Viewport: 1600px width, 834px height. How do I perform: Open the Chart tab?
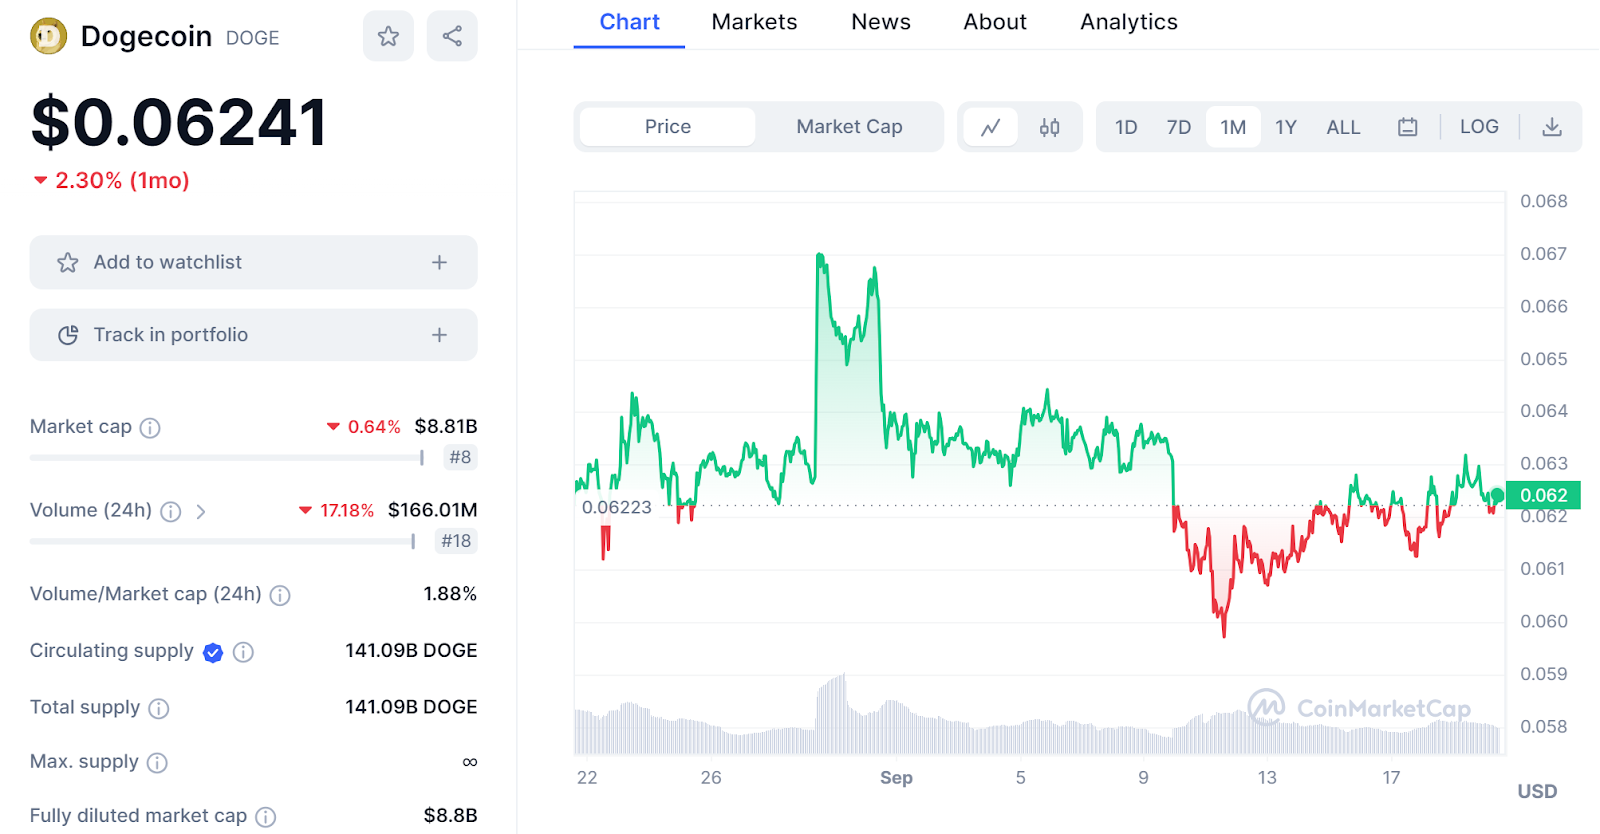pyautogui.click(x=629, y=22)
